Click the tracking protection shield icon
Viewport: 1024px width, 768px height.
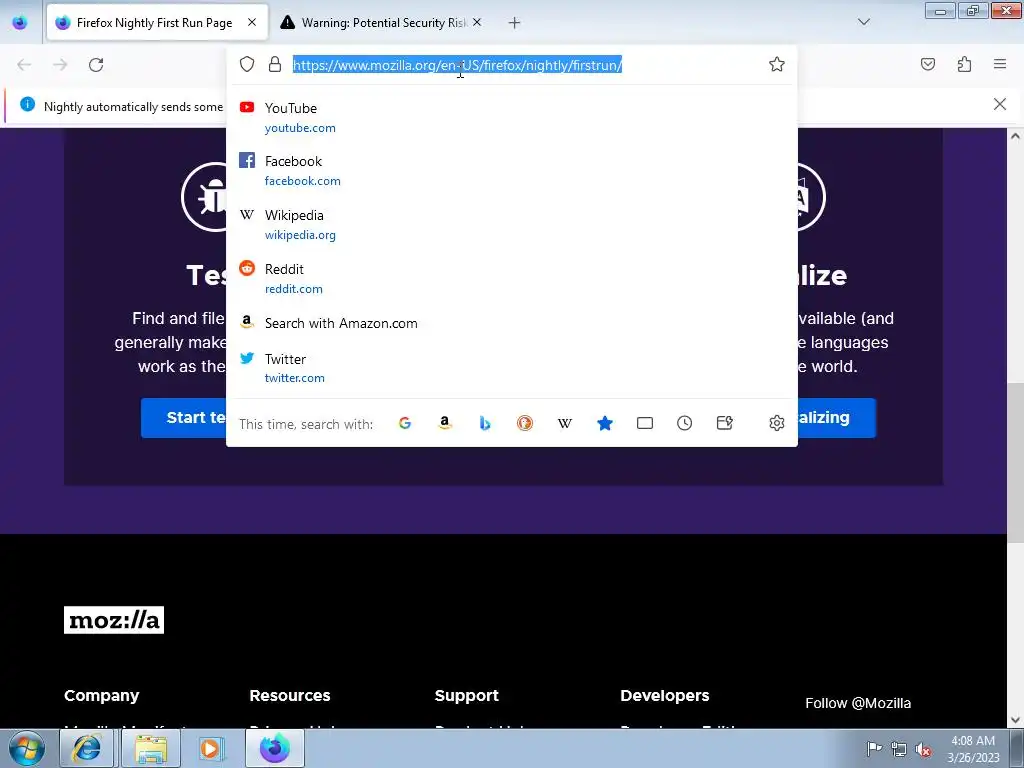point(247,64)
